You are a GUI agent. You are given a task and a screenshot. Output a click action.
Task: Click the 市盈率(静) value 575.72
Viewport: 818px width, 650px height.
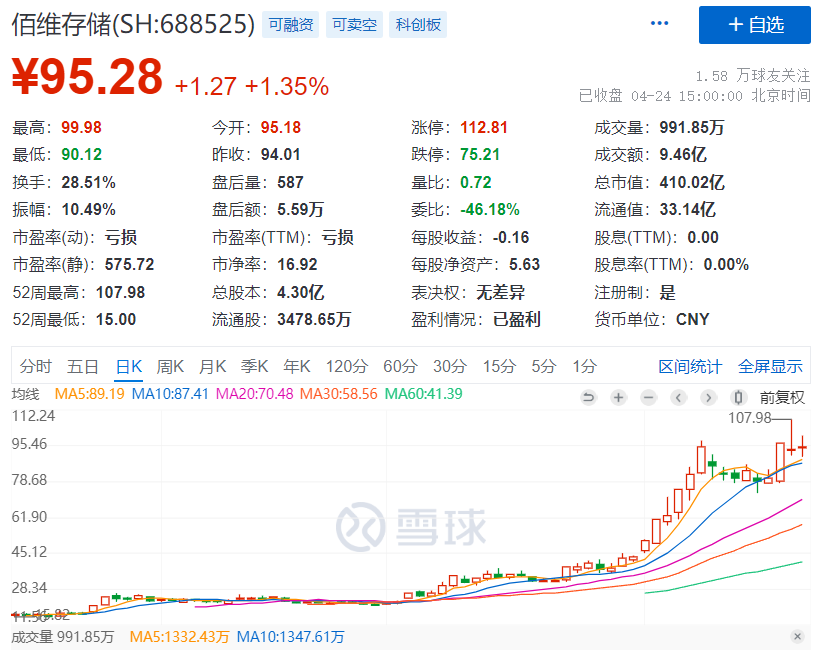point(129,264)
